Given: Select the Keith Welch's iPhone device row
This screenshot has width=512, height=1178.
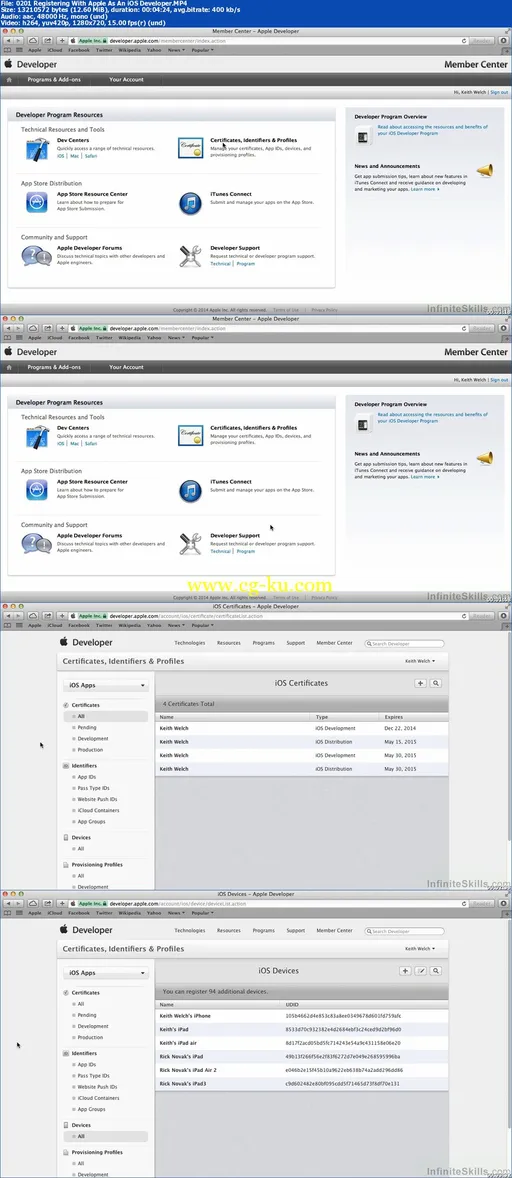Looking at the screenshot, I should click(x=302, y=1016).
